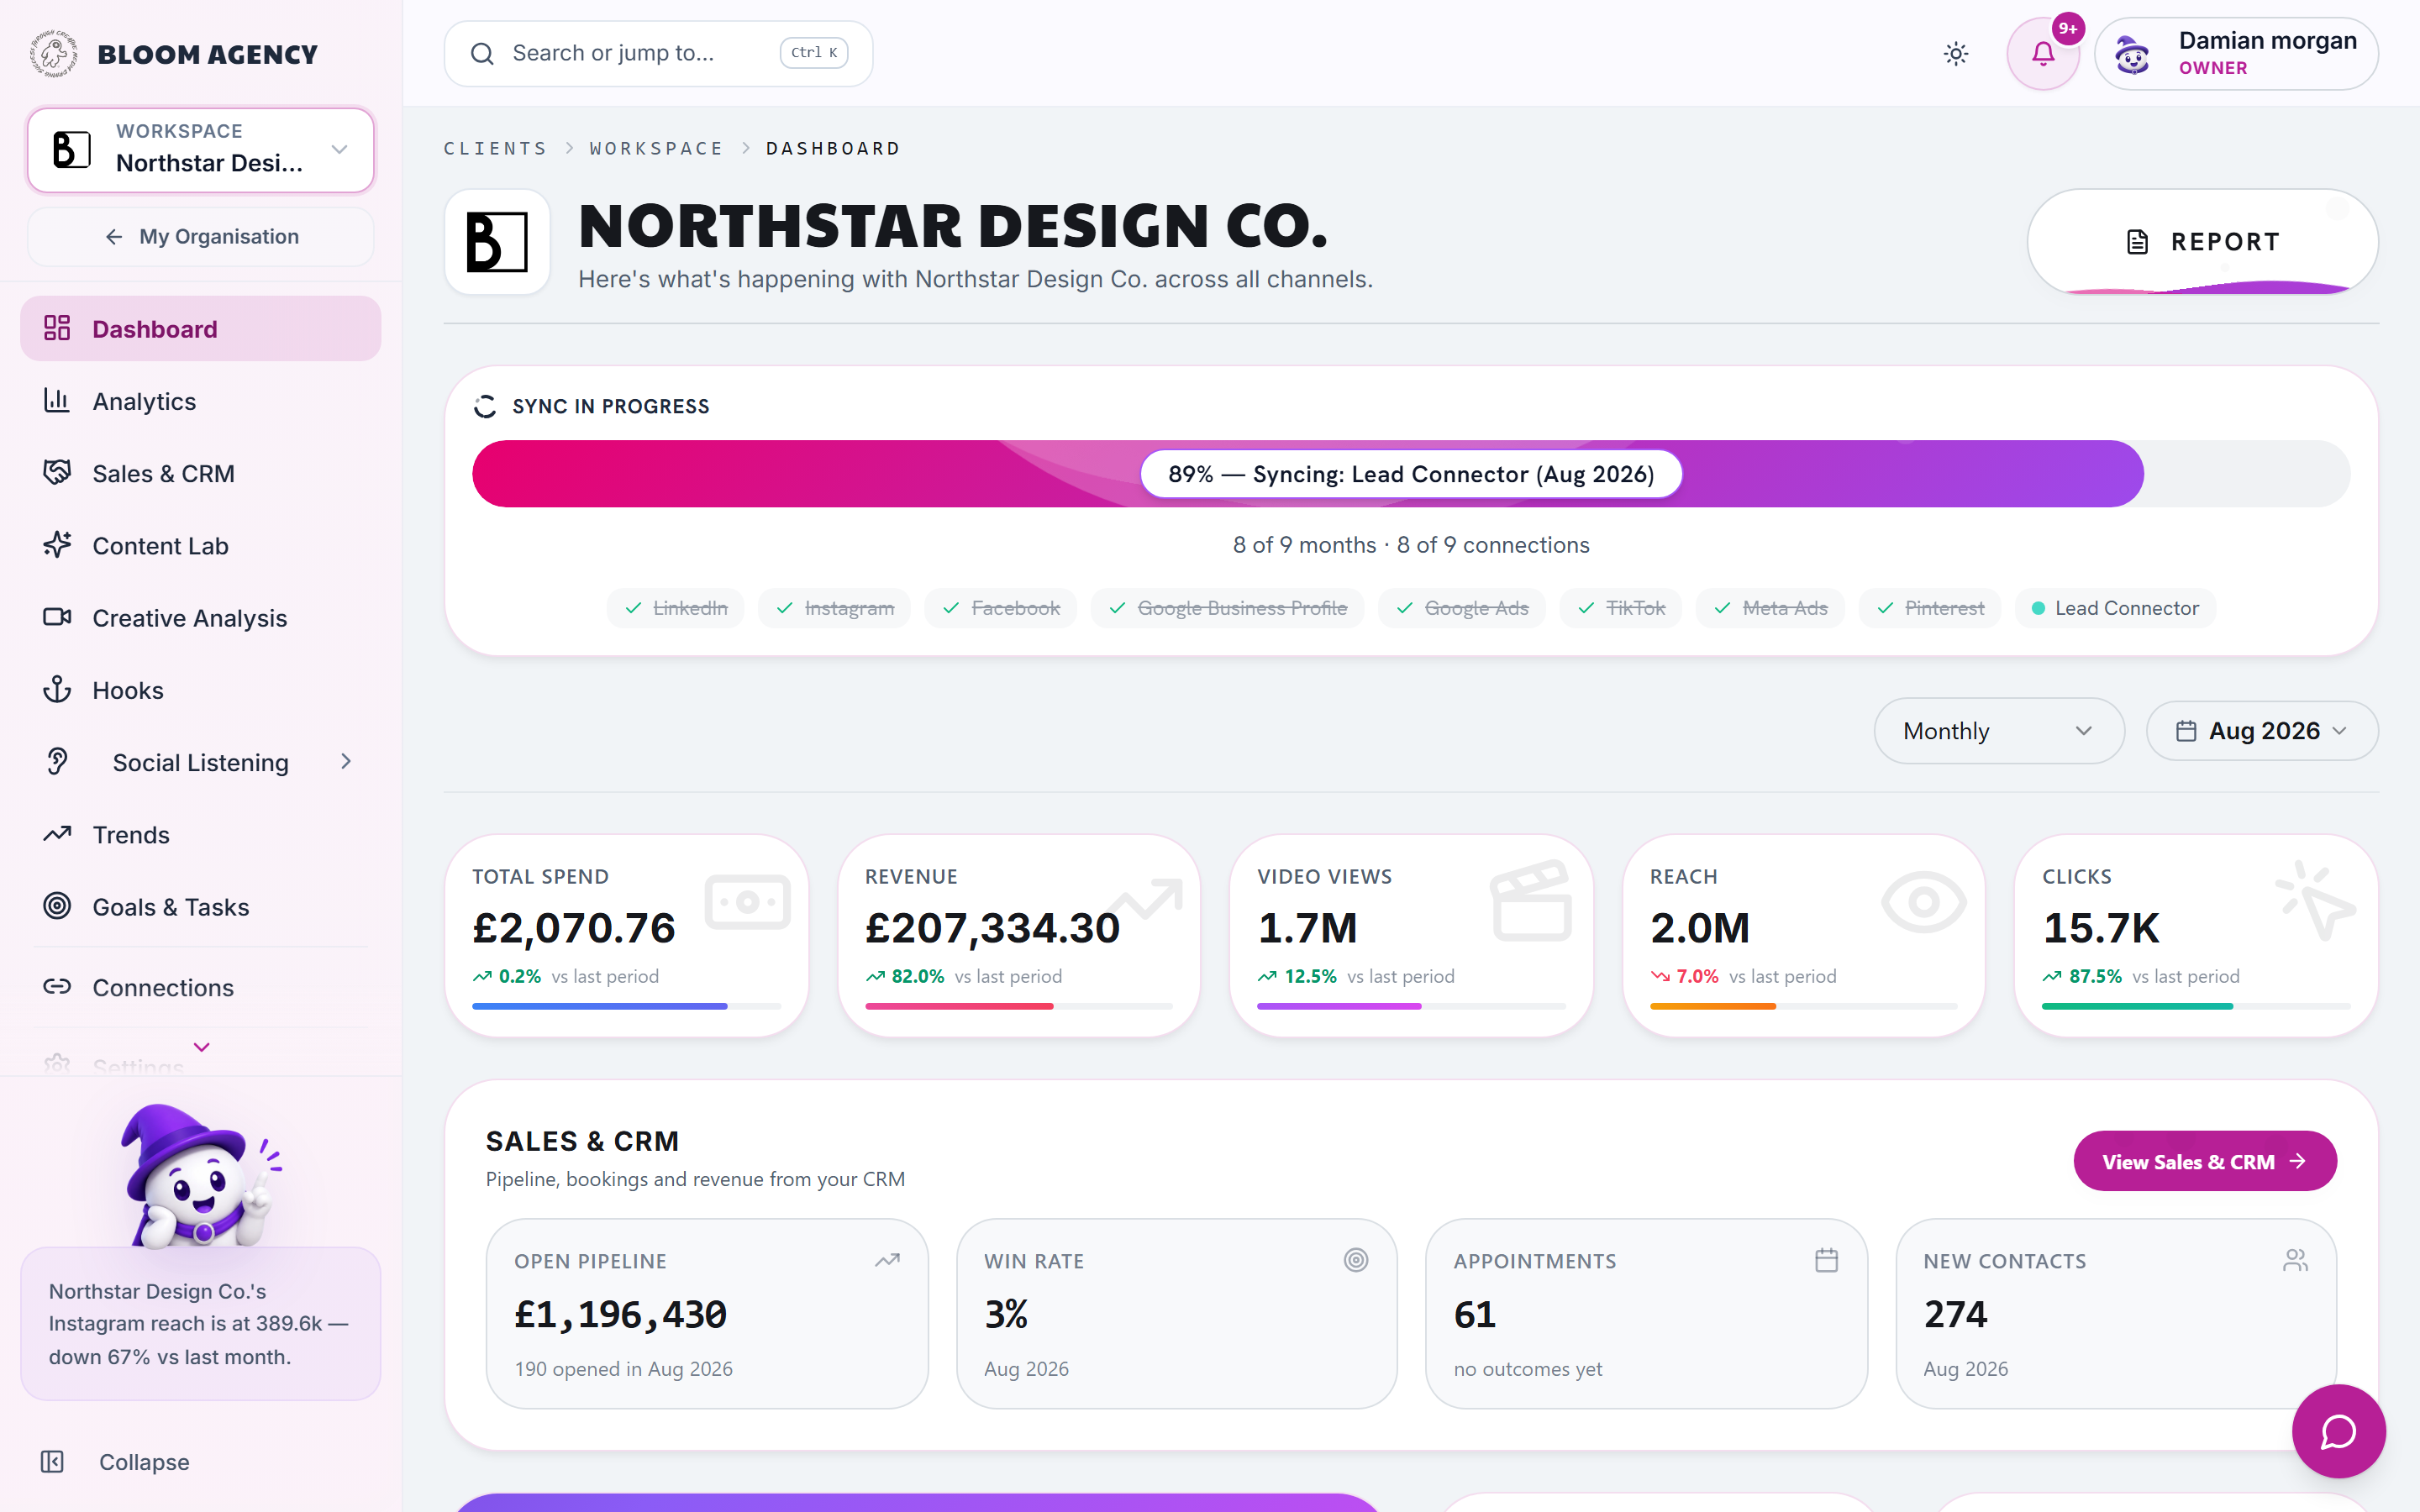Screen dimensions: 2420x1512
Task: Click the New Contacts people icon
Action: coord(2295,1260)
